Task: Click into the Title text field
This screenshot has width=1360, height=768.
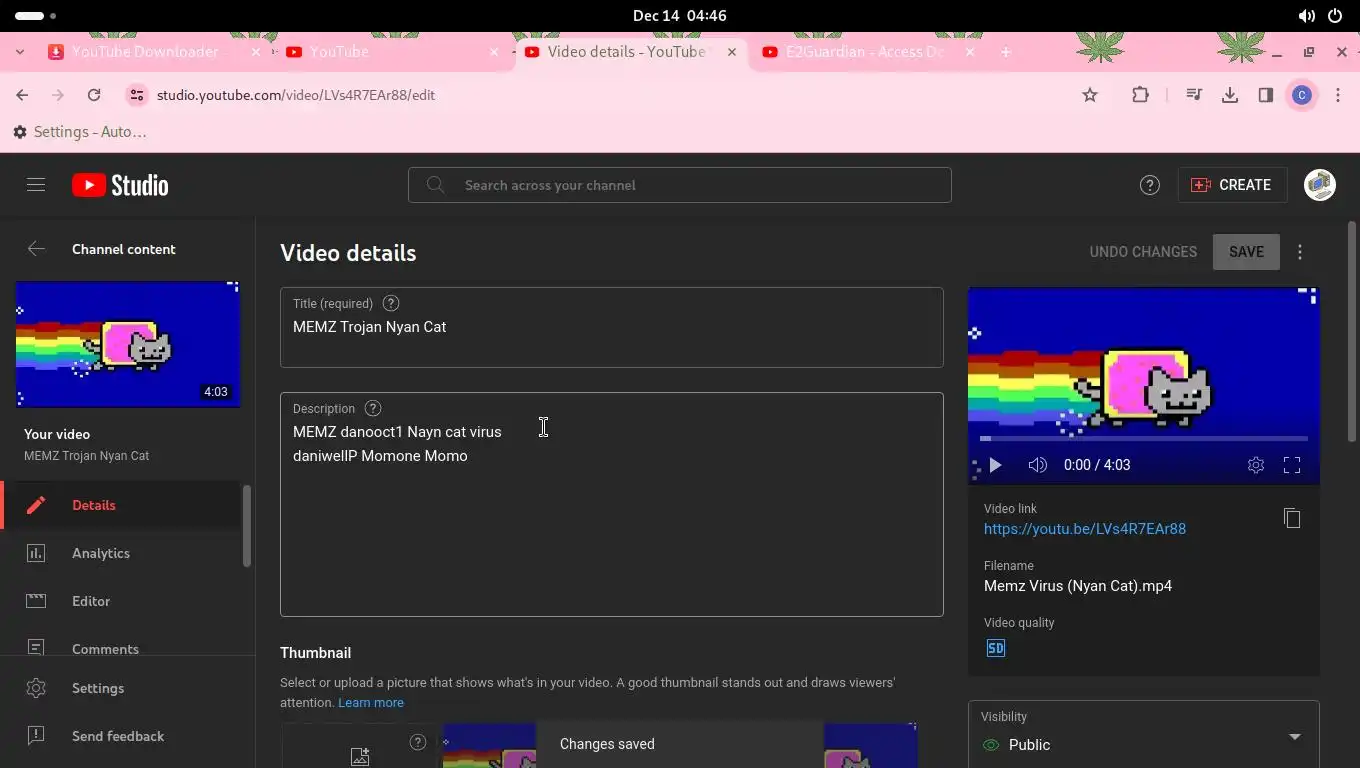Action: coord(612,327)
